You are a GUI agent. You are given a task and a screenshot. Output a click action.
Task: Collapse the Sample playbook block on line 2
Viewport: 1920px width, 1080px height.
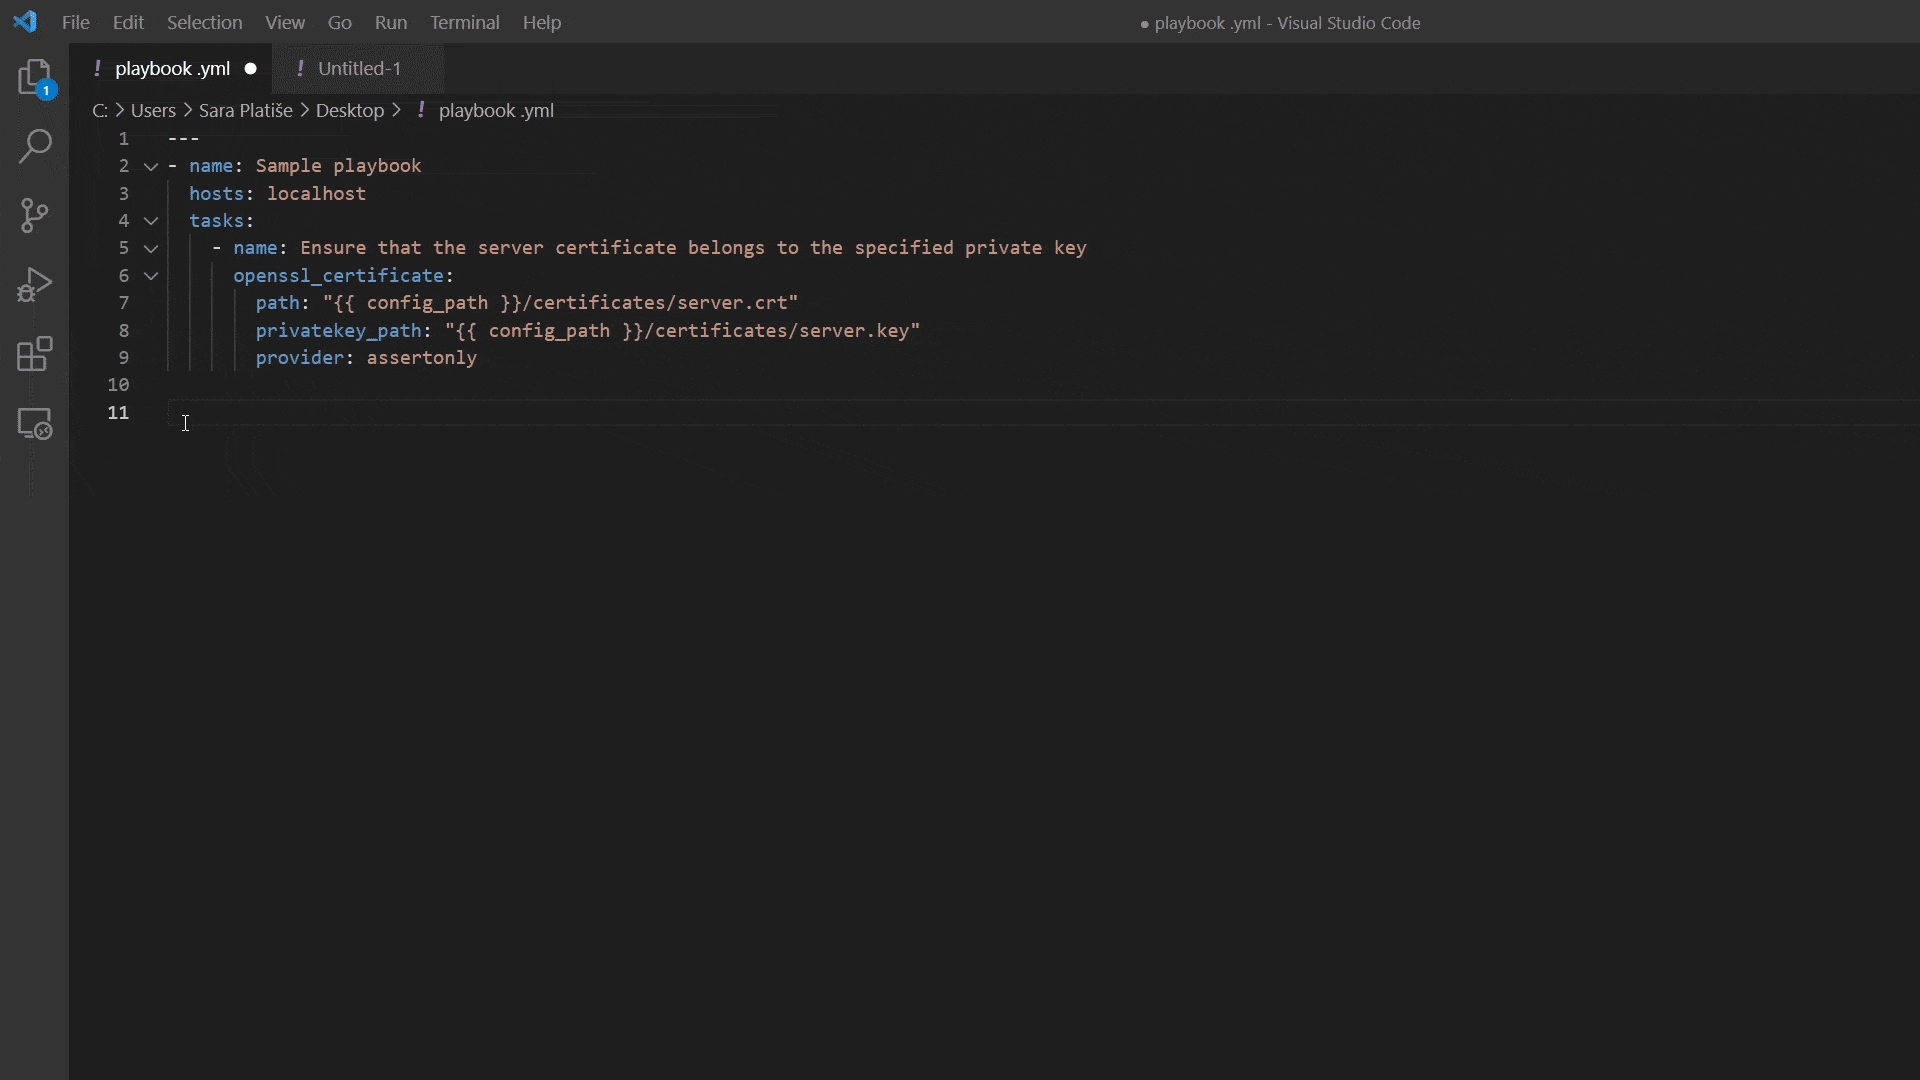pos(151,166)
